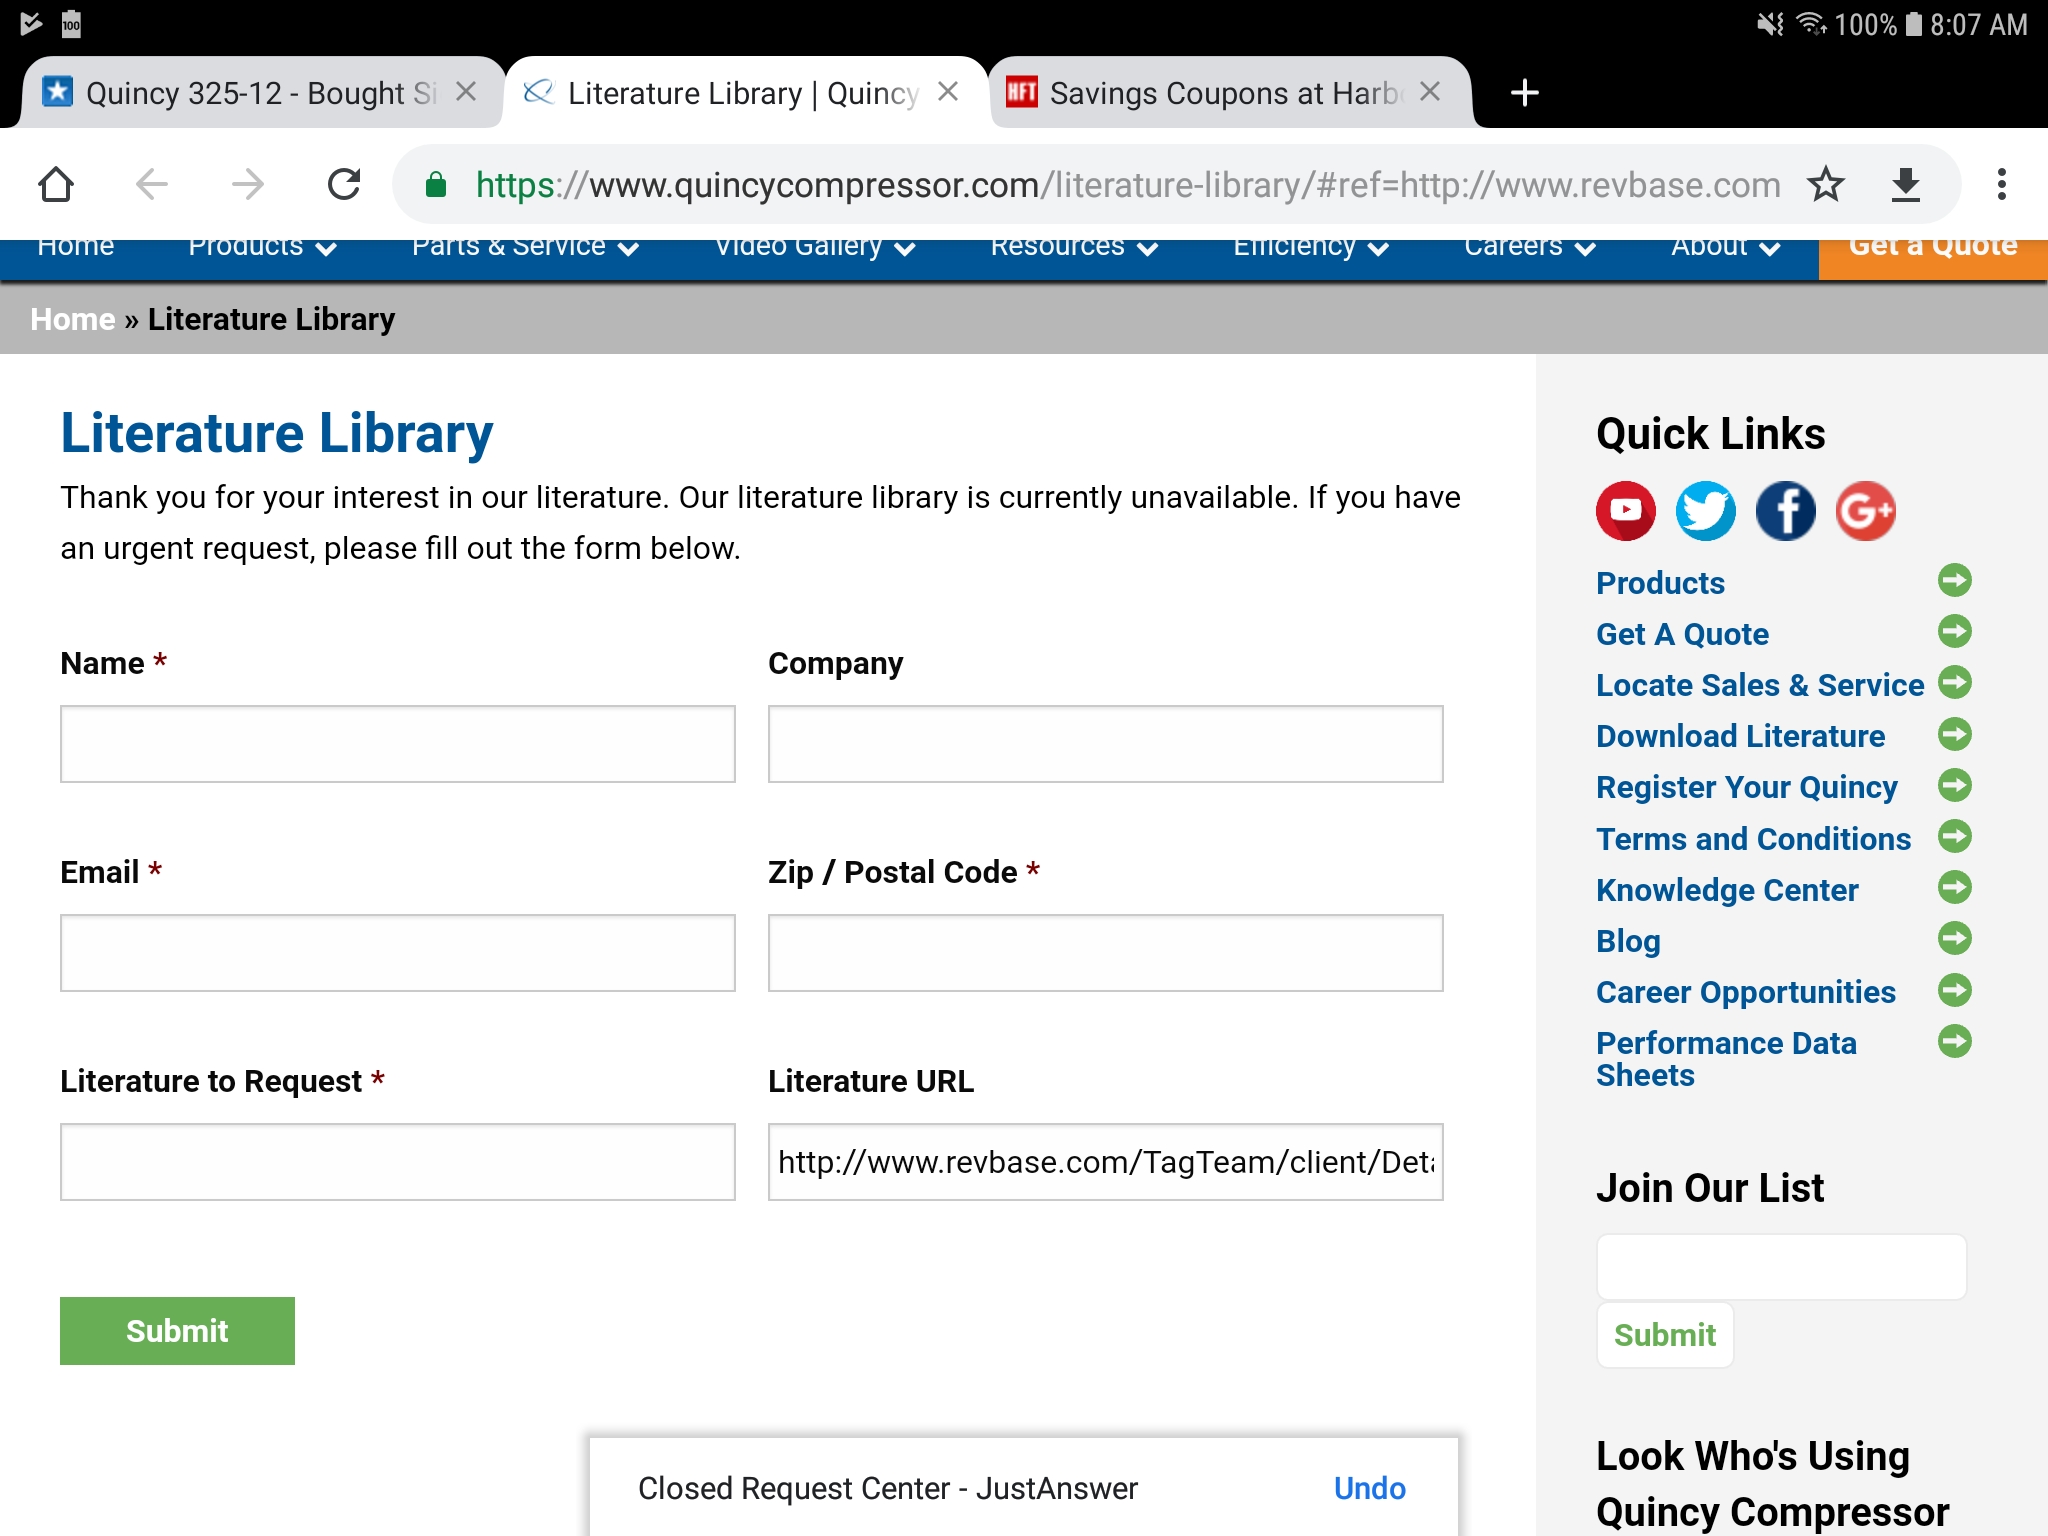
Task: Tap the green arrow beside Get A Quote
Action: click(1955, 631)
